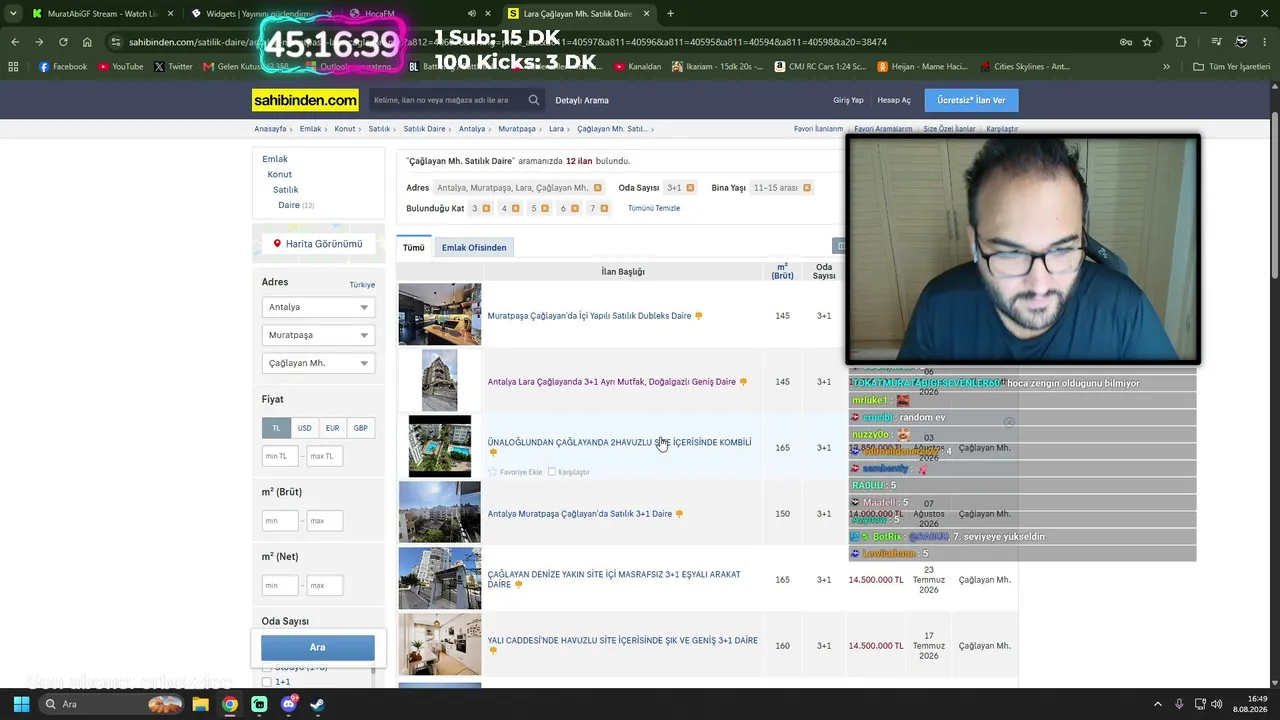Tick the Karşılaştır checkbox on ÜNALOĞLUNDAN listing
Image resolution: width=1280 pixels, height=720 pixels.
click(551, 472)
